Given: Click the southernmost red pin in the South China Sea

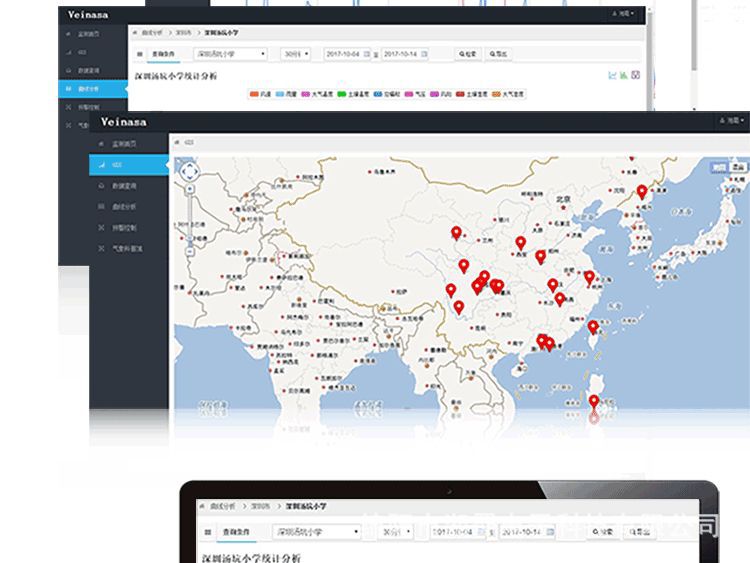Looking at the screenshot, I should [594, 402].
